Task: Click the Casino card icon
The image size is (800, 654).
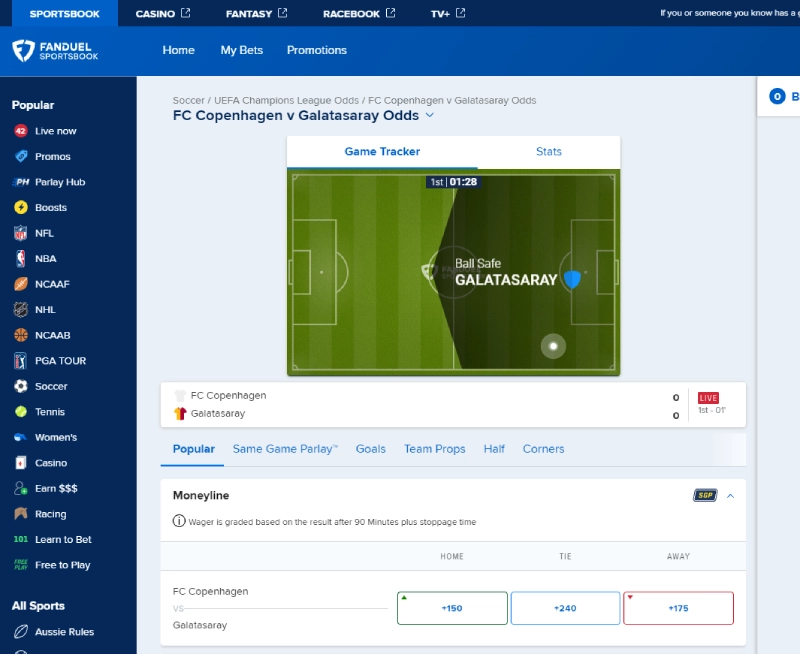Action: 20,463
